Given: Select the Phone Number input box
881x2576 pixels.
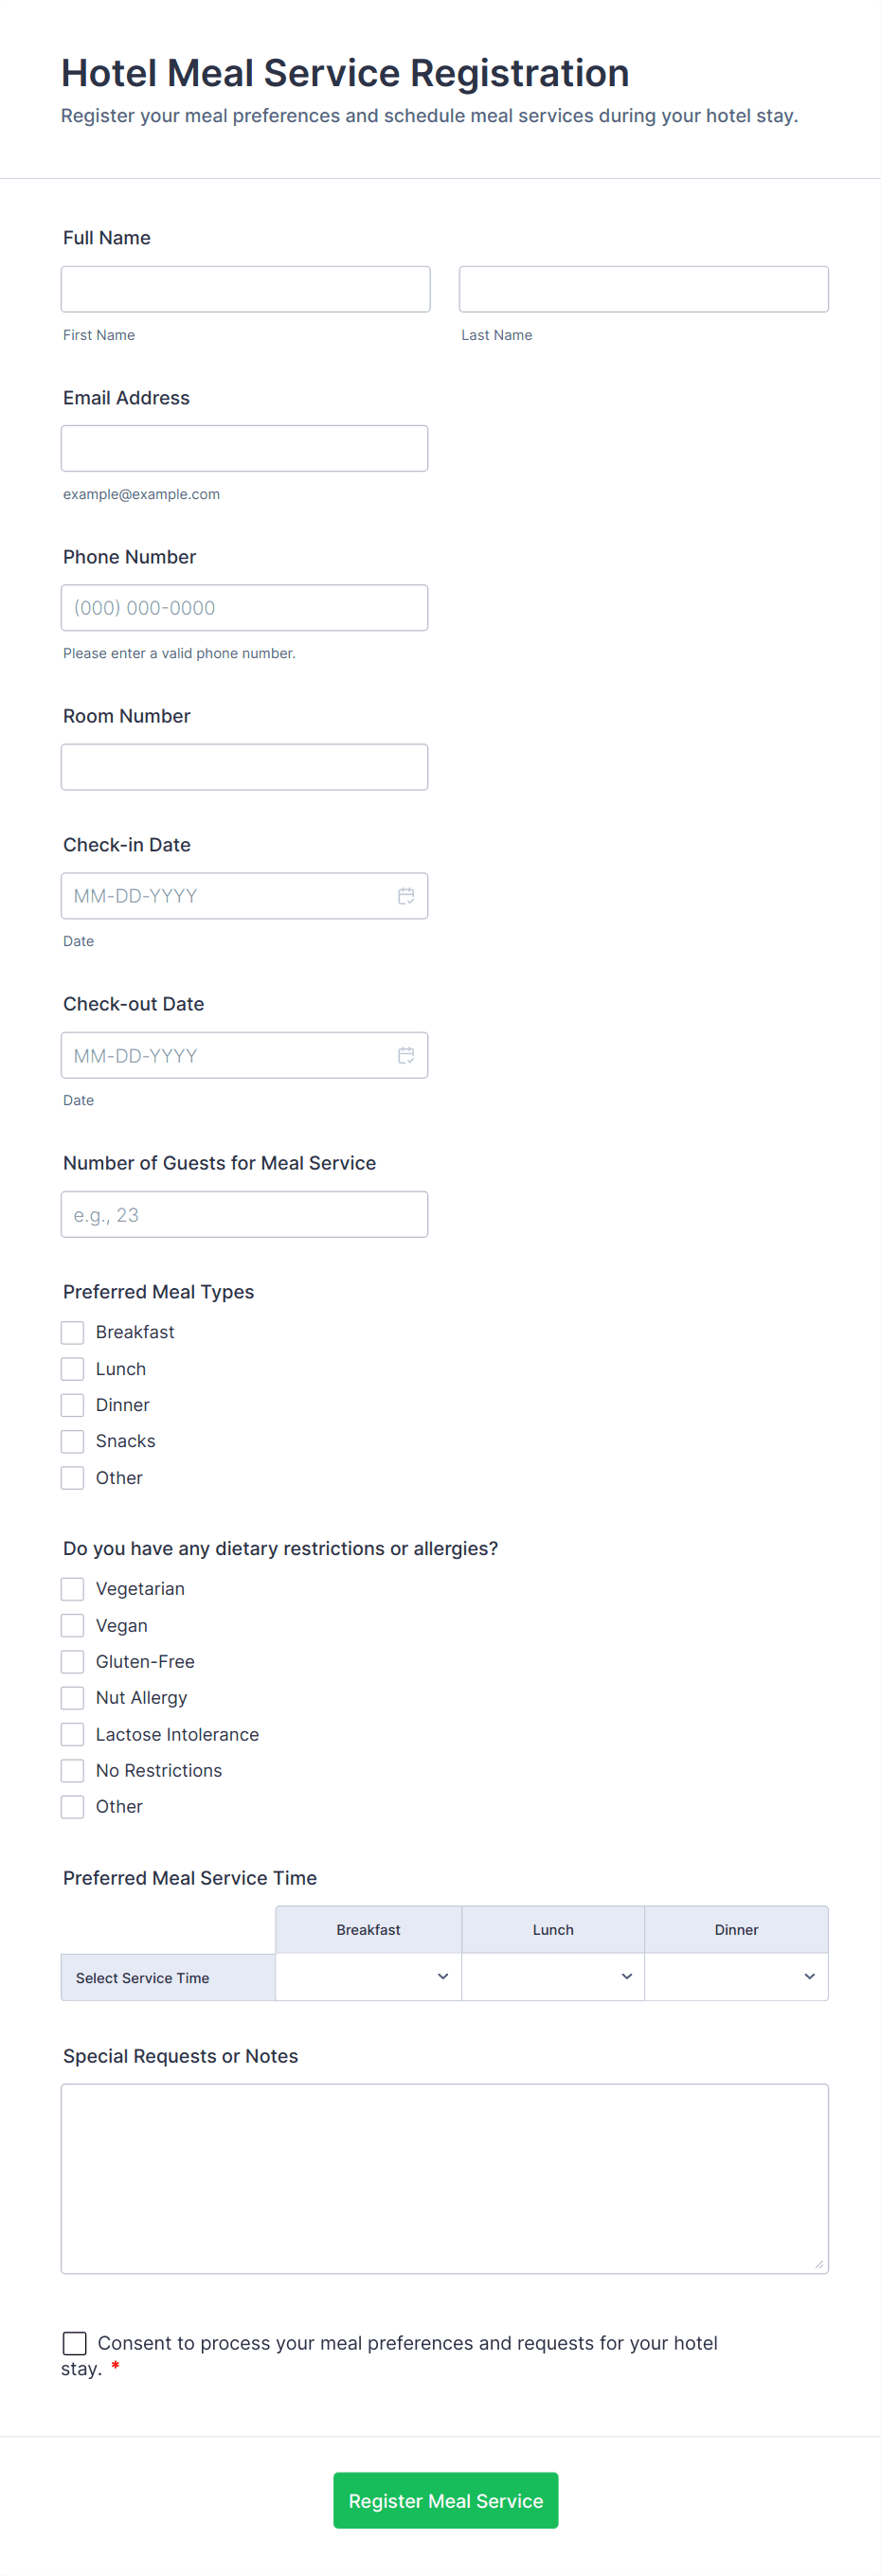Looking at the screenshot, I should (x=245, y=608).
